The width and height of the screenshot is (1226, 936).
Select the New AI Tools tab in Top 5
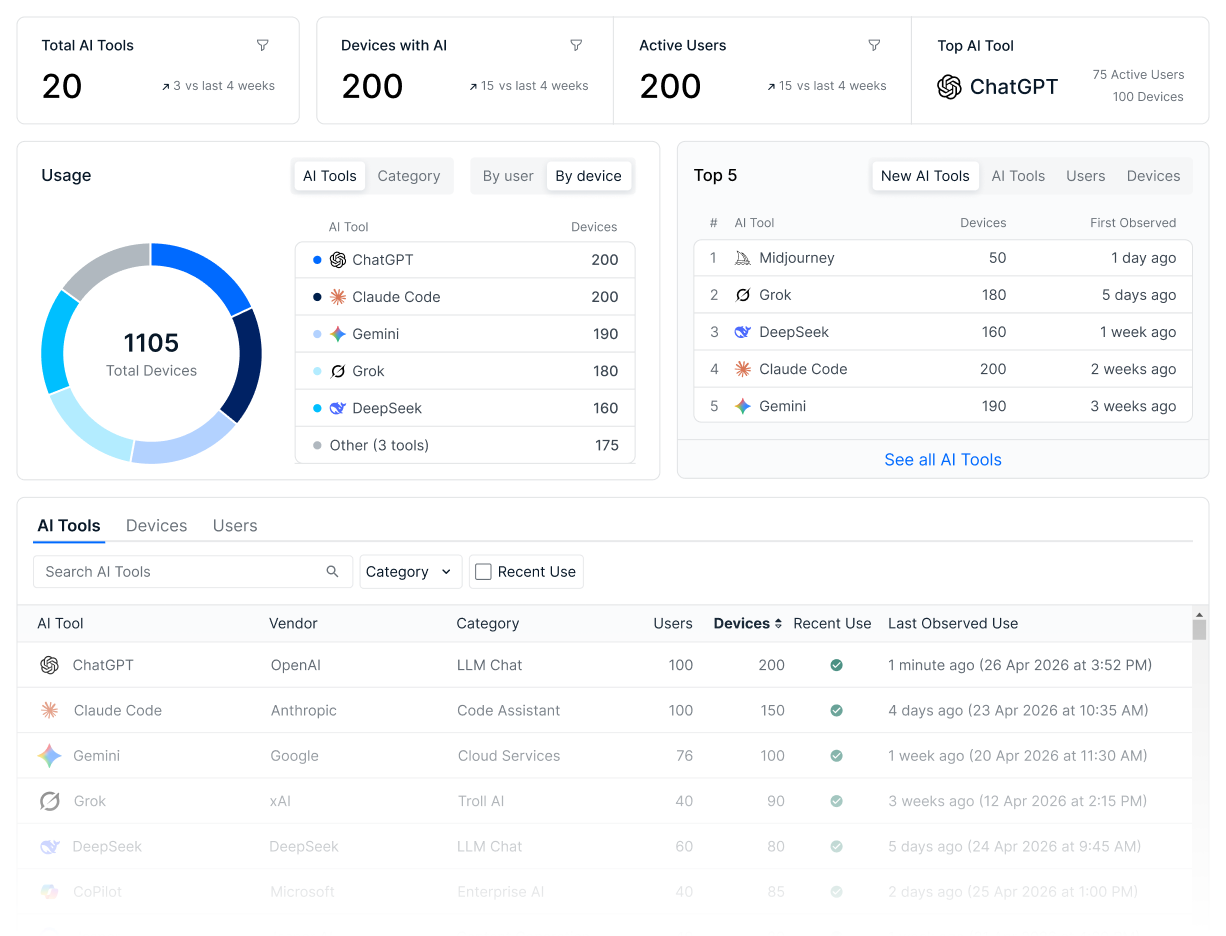[925, 176]
